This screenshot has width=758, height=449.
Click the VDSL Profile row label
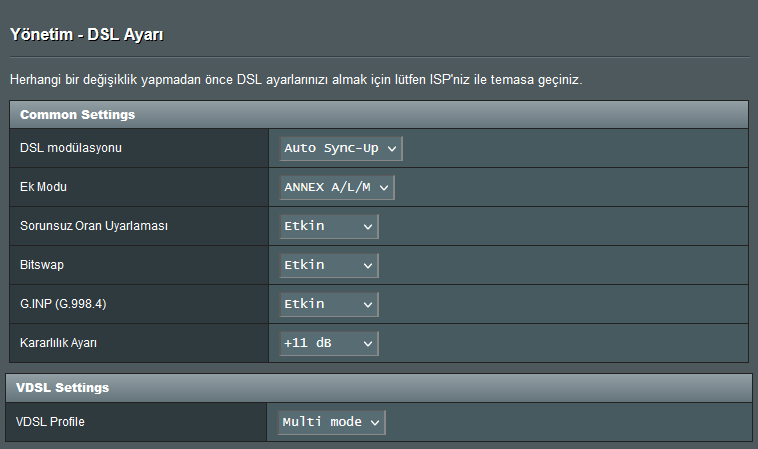pos(50,422)
